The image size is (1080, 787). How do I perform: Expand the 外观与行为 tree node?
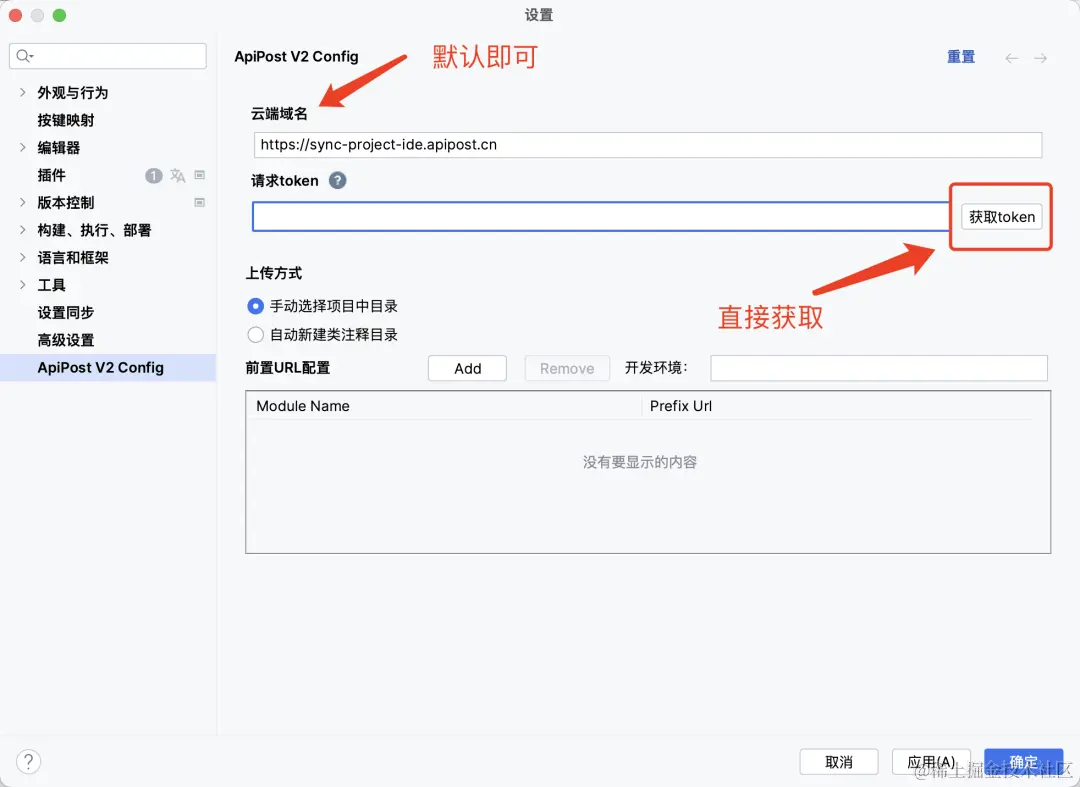23,92
